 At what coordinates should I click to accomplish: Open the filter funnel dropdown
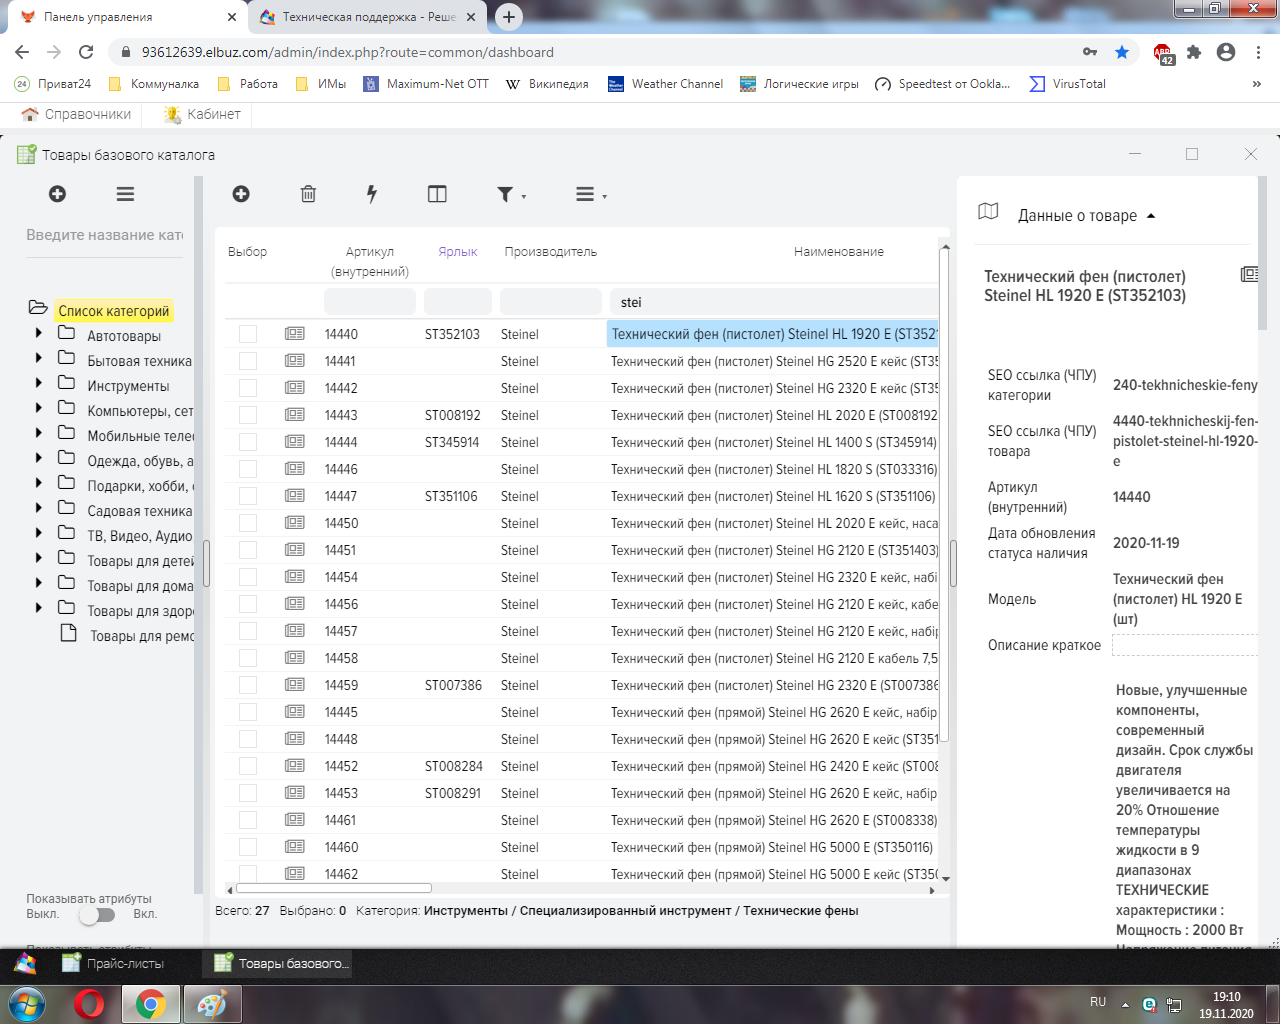pyautogui.click(x=511, y=195)
